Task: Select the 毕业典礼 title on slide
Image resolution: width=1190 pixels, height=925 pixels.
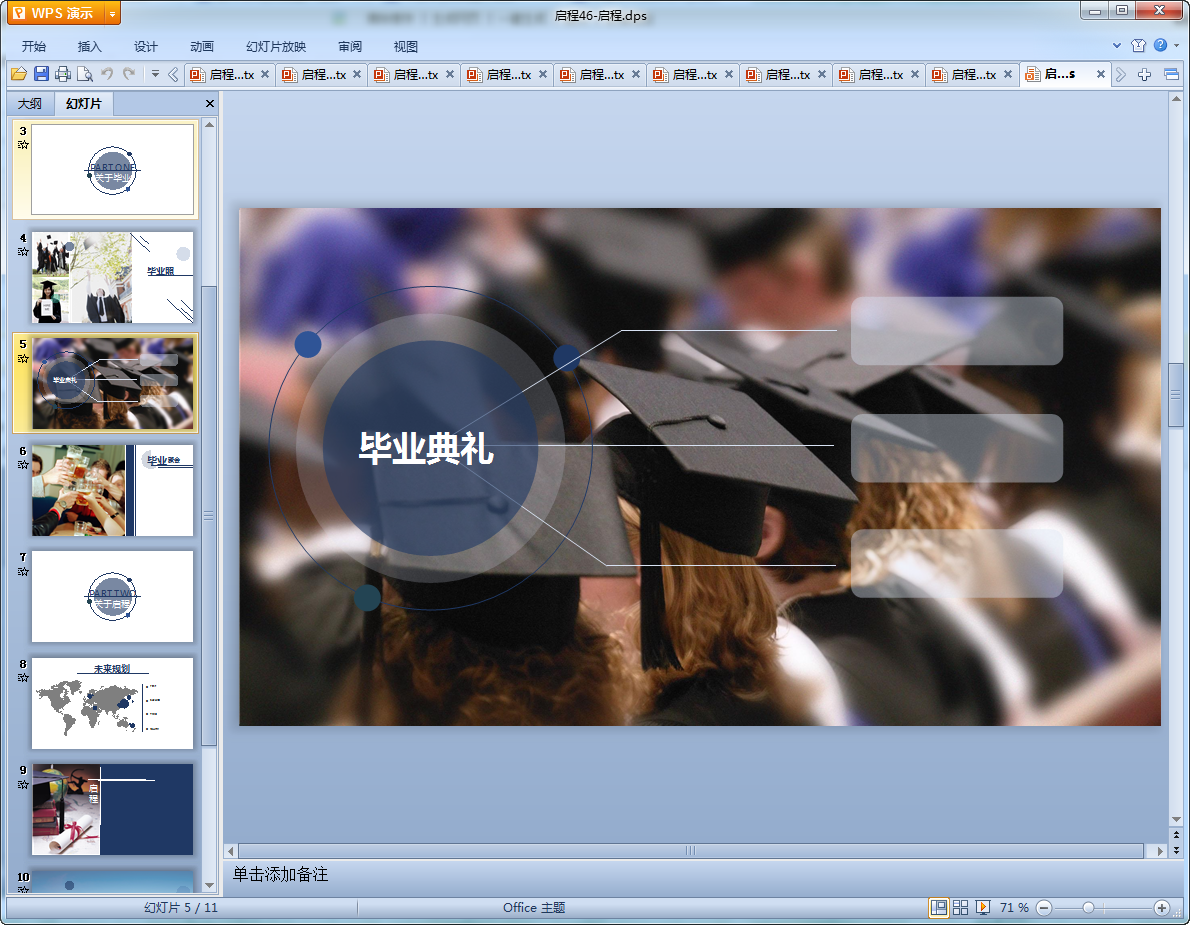Action: (x=426, y=448)
